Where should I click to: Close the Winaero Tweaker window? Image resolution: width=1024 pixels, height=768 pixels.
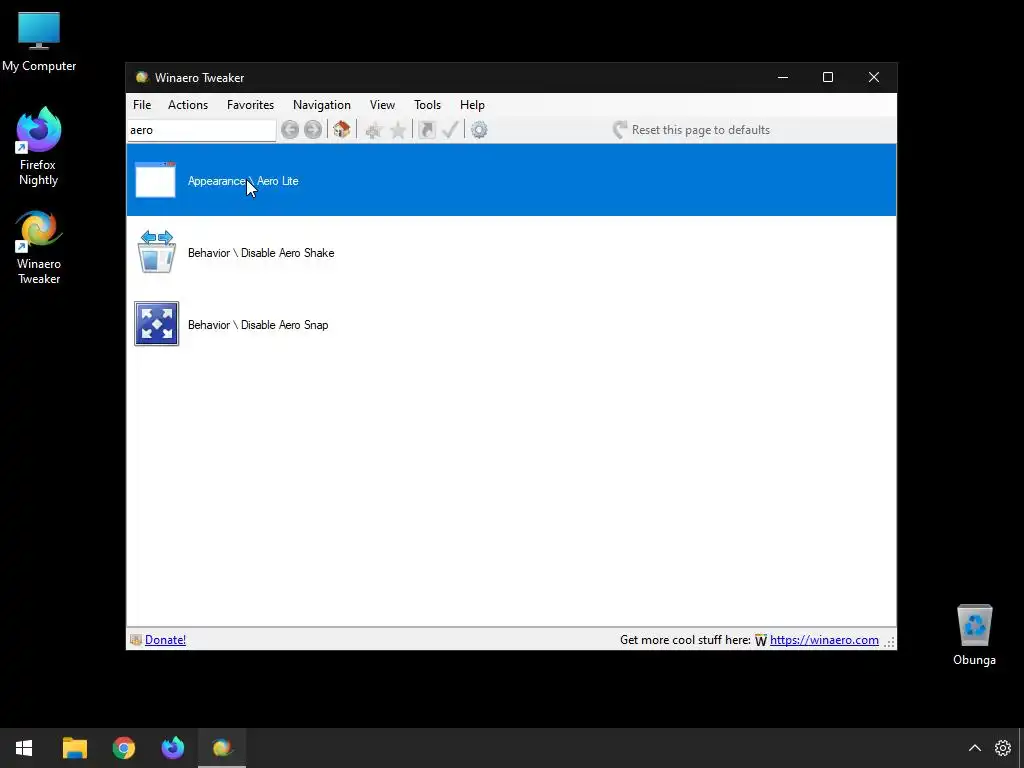point(874,77)
